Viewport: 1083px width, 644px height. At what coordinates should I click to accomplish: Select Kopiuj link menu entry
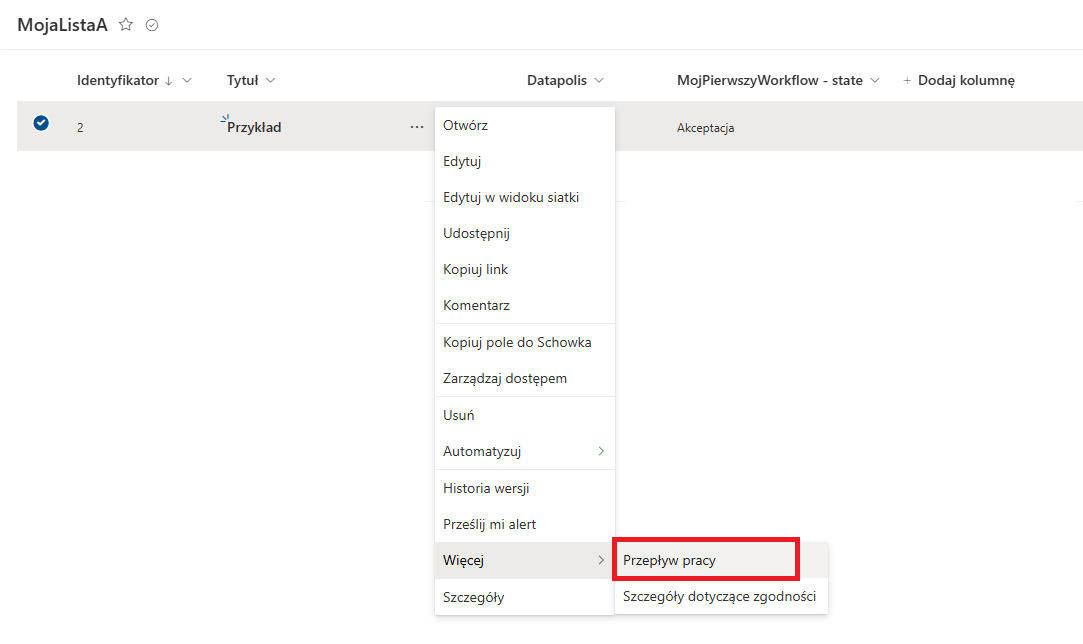point(475,269)
